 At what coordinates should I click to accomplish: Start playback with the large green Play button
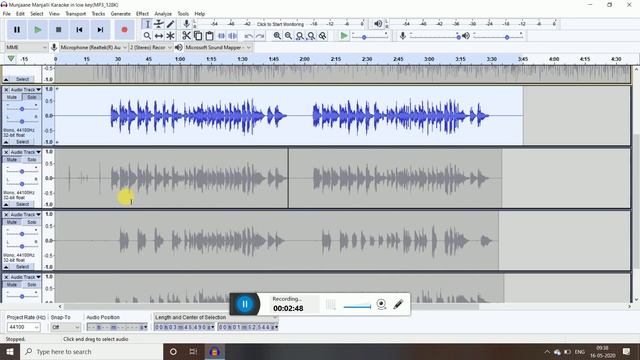[38, 30]
